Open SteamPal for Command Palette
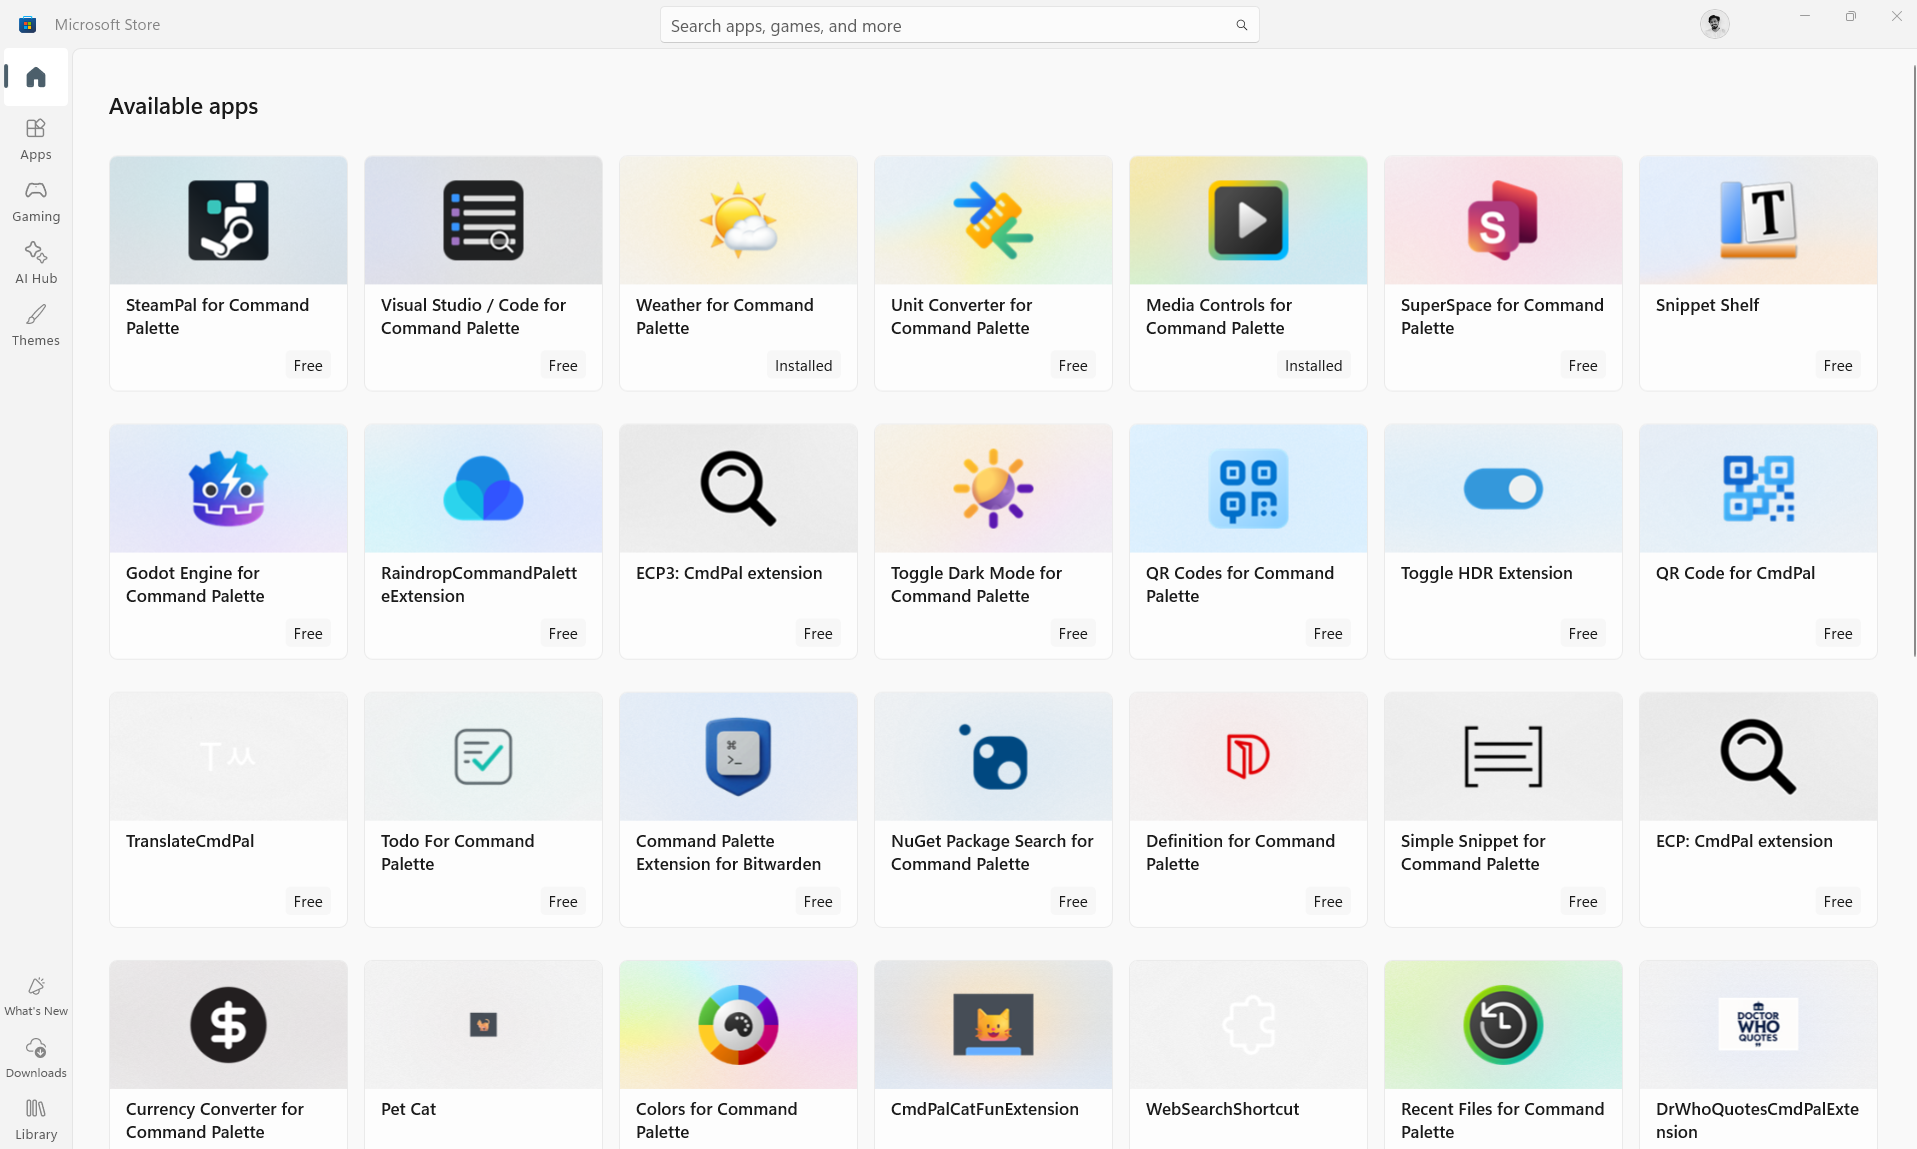The image size is (1917, 1149). [x=228, y=272]
